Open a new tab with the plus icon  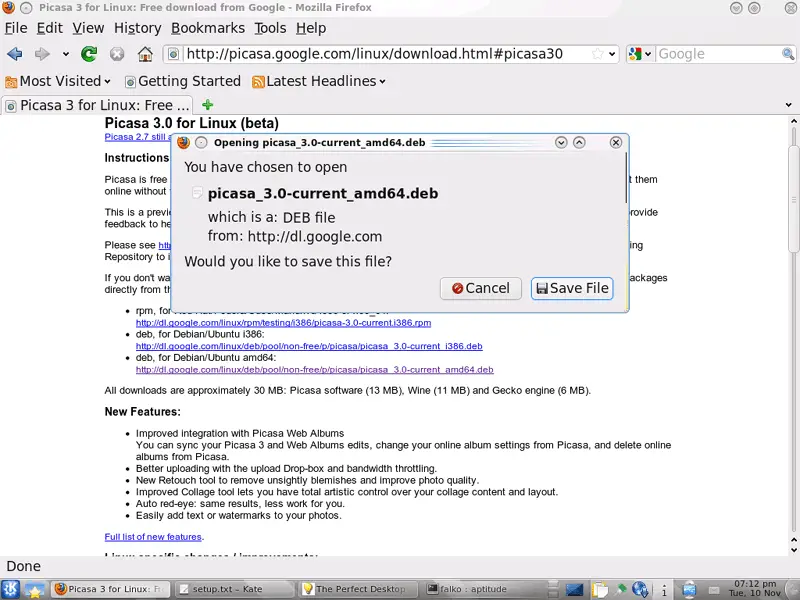coord(207,105)
